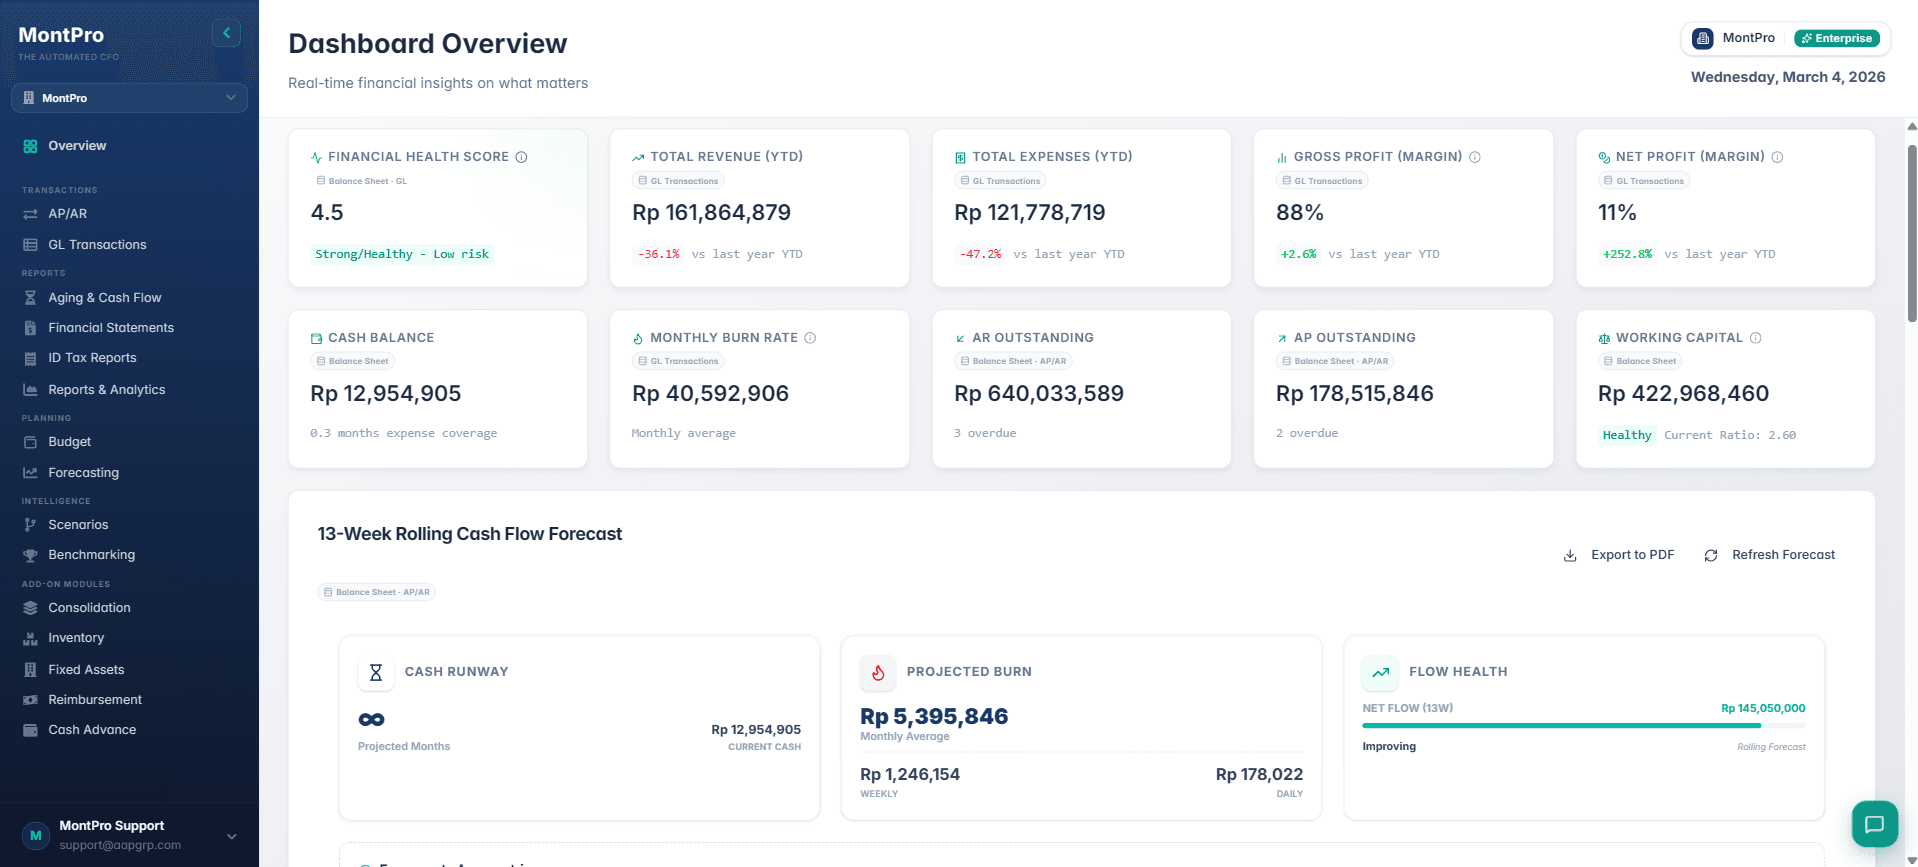Image resolution: width=1918 pixels, height=867 pixels.
Task: Click the Rp 161,864,879 revenue value
Action: (x=711, y=213)
